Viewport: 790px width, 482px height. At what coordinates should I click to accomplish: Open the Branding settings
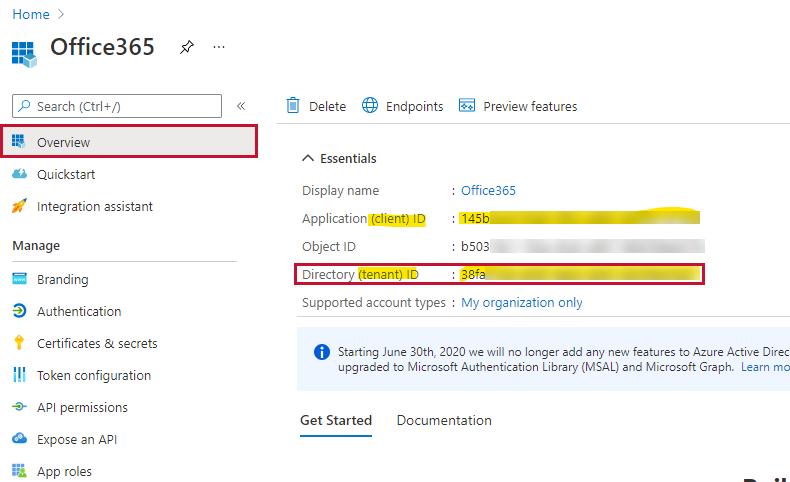pos(62,280)
